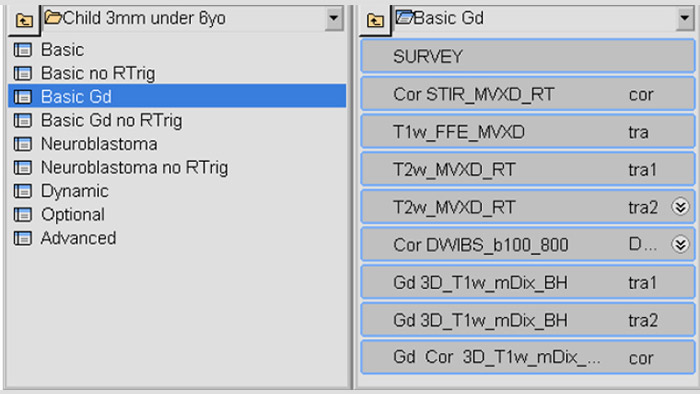700x394 pixels.
Task: Click the list icon next to Optional
Action: click(x=23, y=215)
